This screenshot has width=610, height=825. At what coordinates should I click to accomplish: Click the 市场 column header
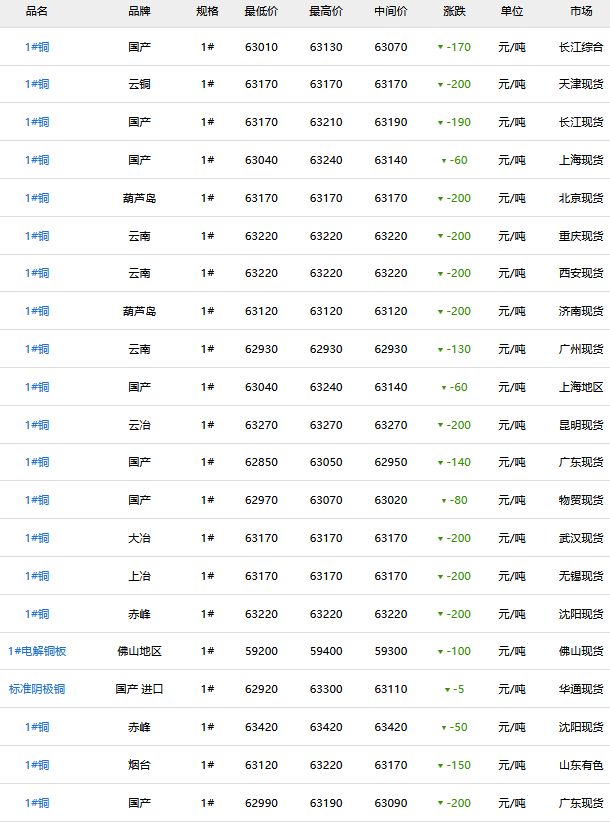tap(581, 11)
